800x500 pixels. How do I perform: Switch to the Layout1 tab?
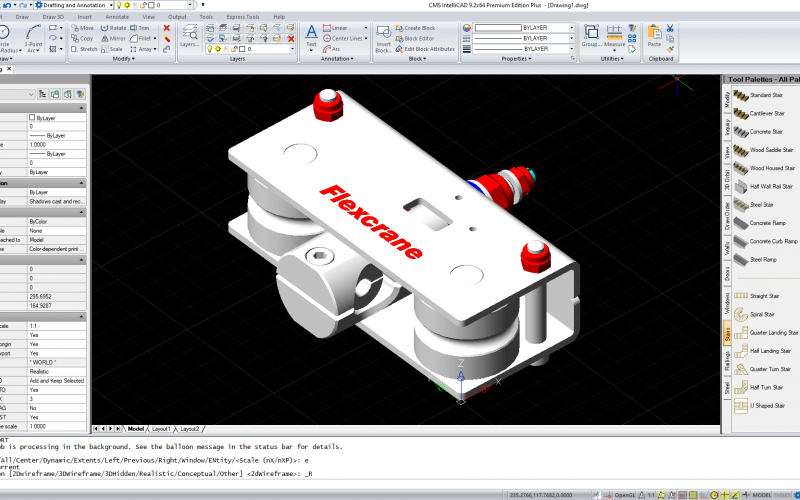pyautogui.click(x=160, y=428)
